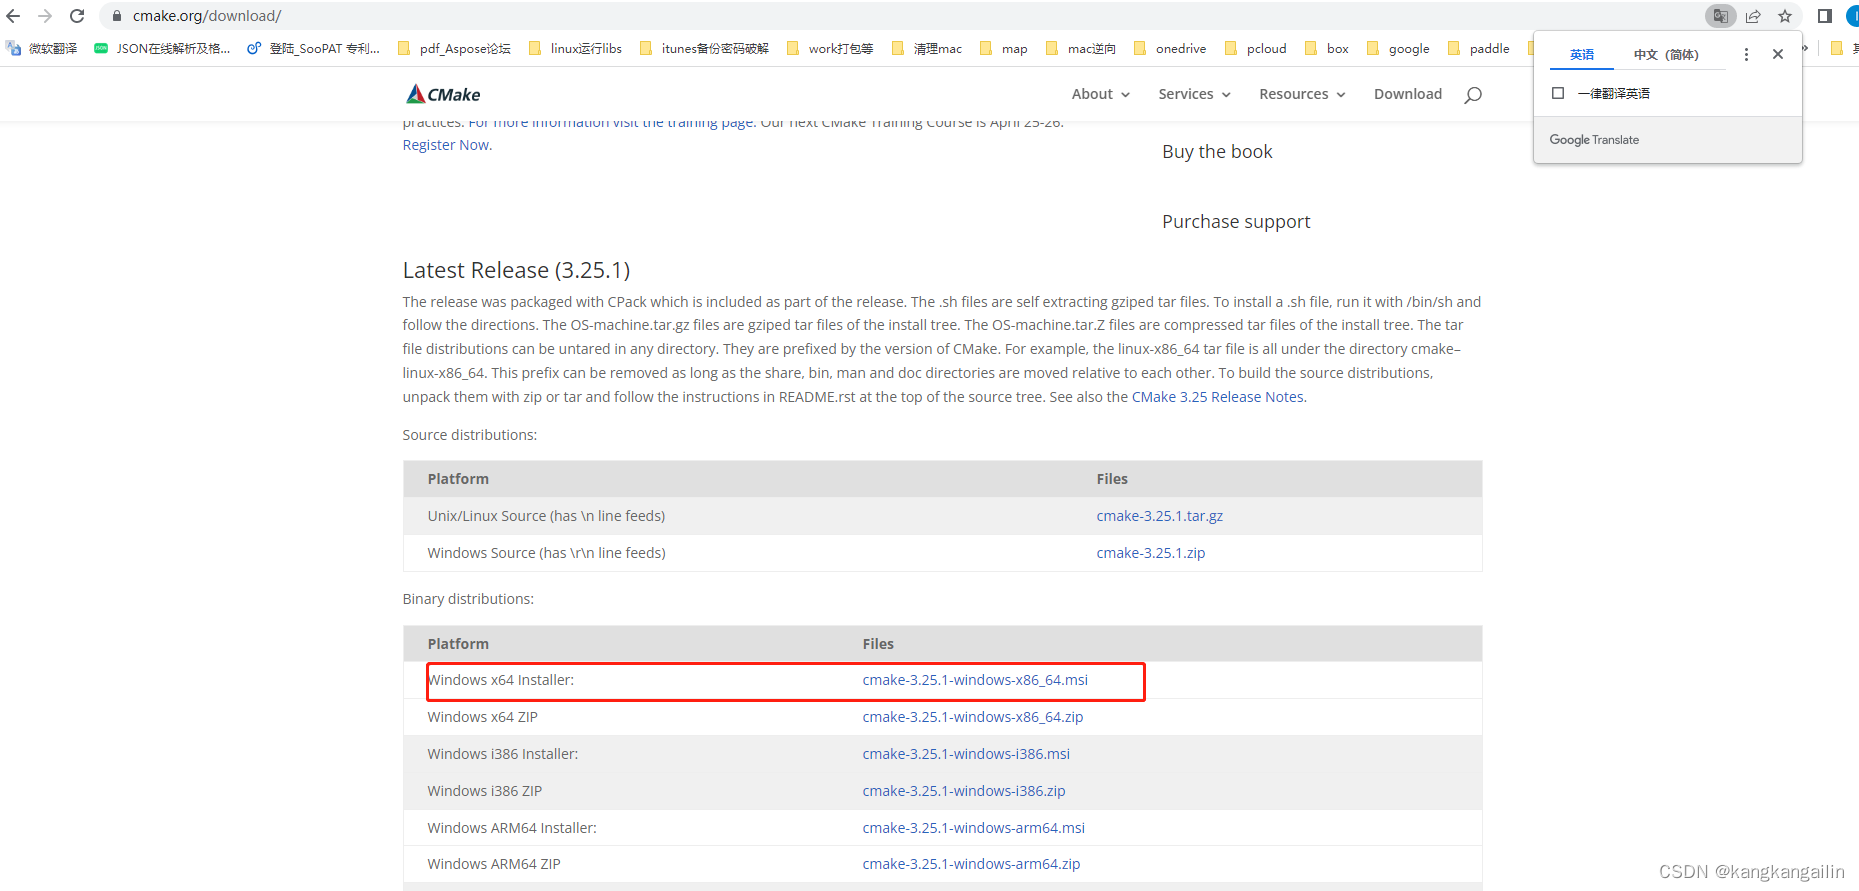Open the translate popup three-dot options menu

(x=1746, y=54)
